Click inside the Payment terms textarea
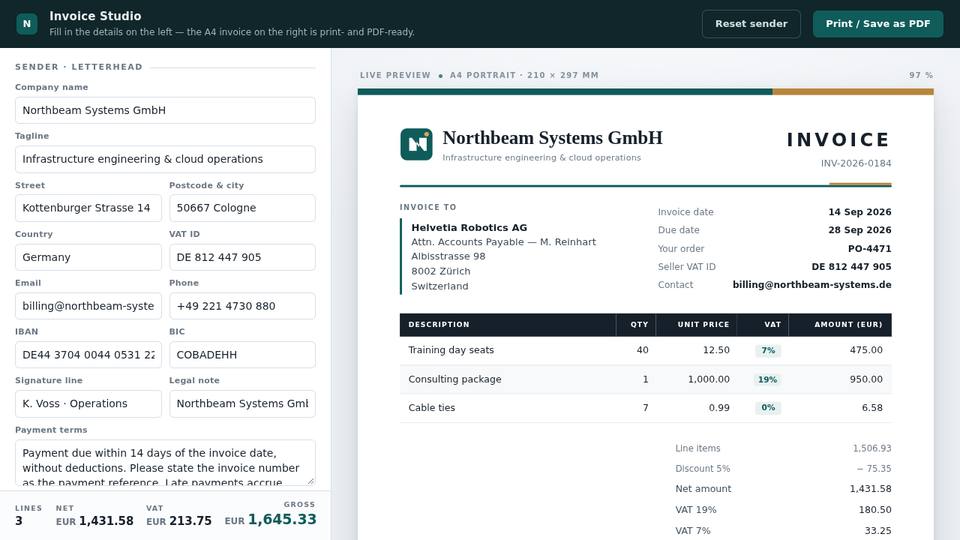The height and width of the screenshot is (540, 960). pyautogui.click(x=165, y=463)
